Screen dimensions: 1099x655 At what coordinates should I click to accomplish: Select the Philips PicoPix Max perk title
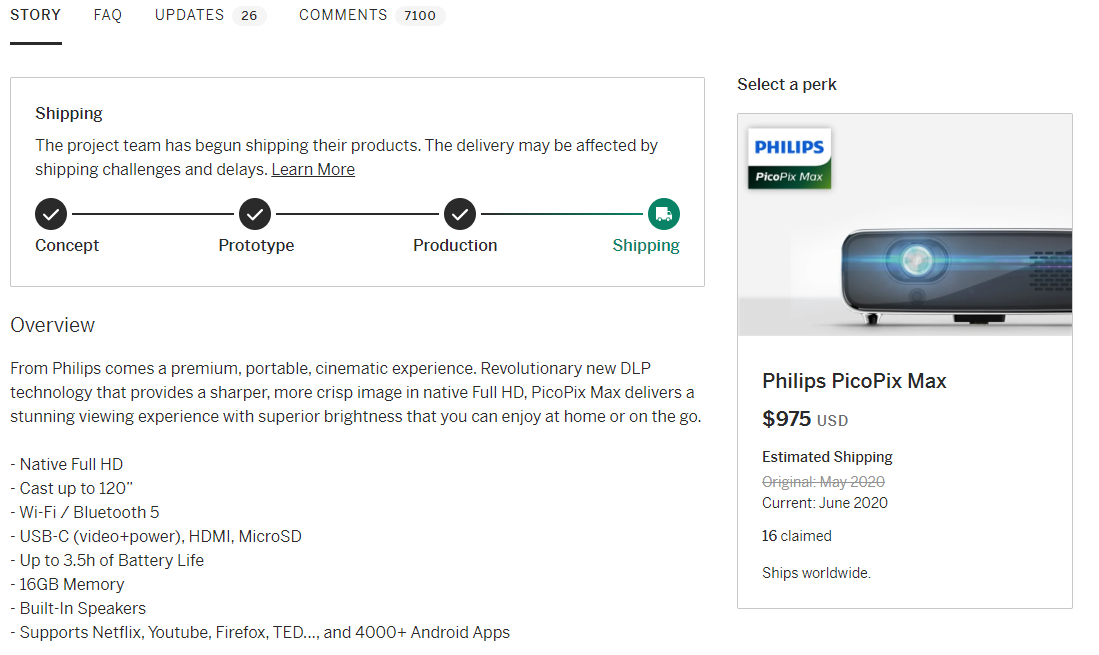854,381
